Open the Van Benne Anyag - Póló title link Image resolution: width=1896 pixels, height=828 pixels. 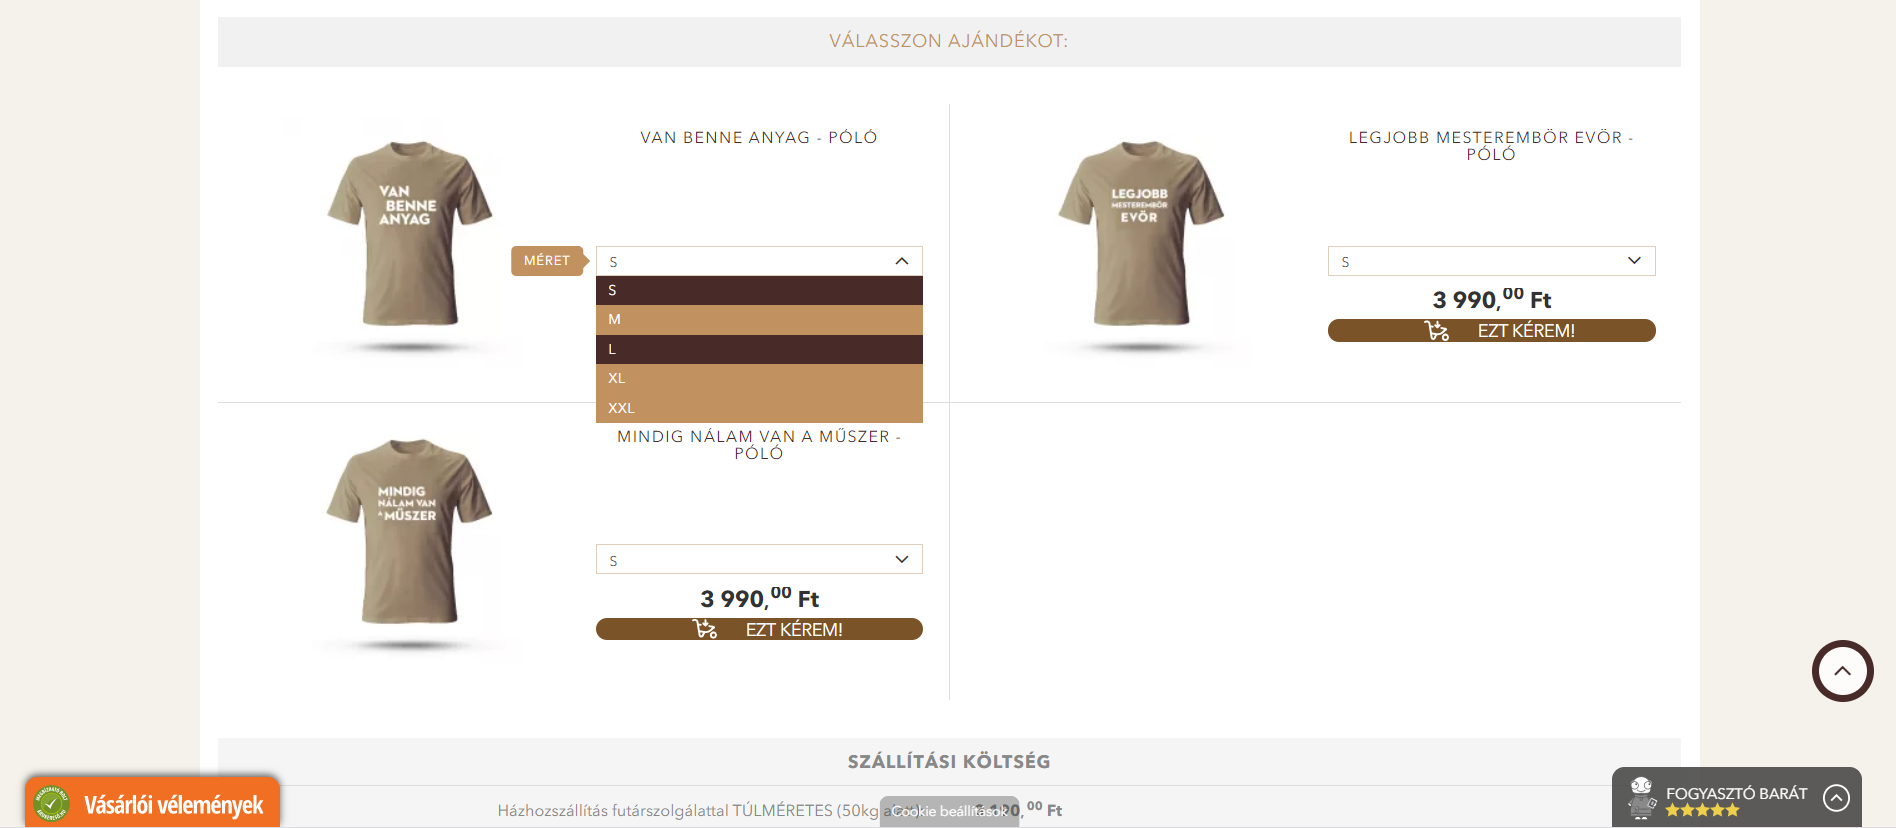tap(759, 138)
